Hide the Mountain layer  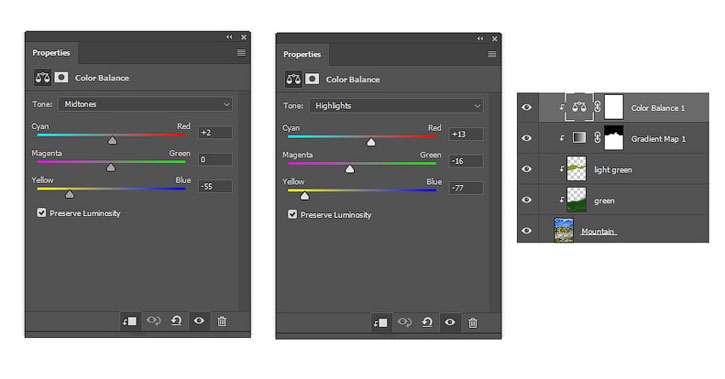click(527, 230)
